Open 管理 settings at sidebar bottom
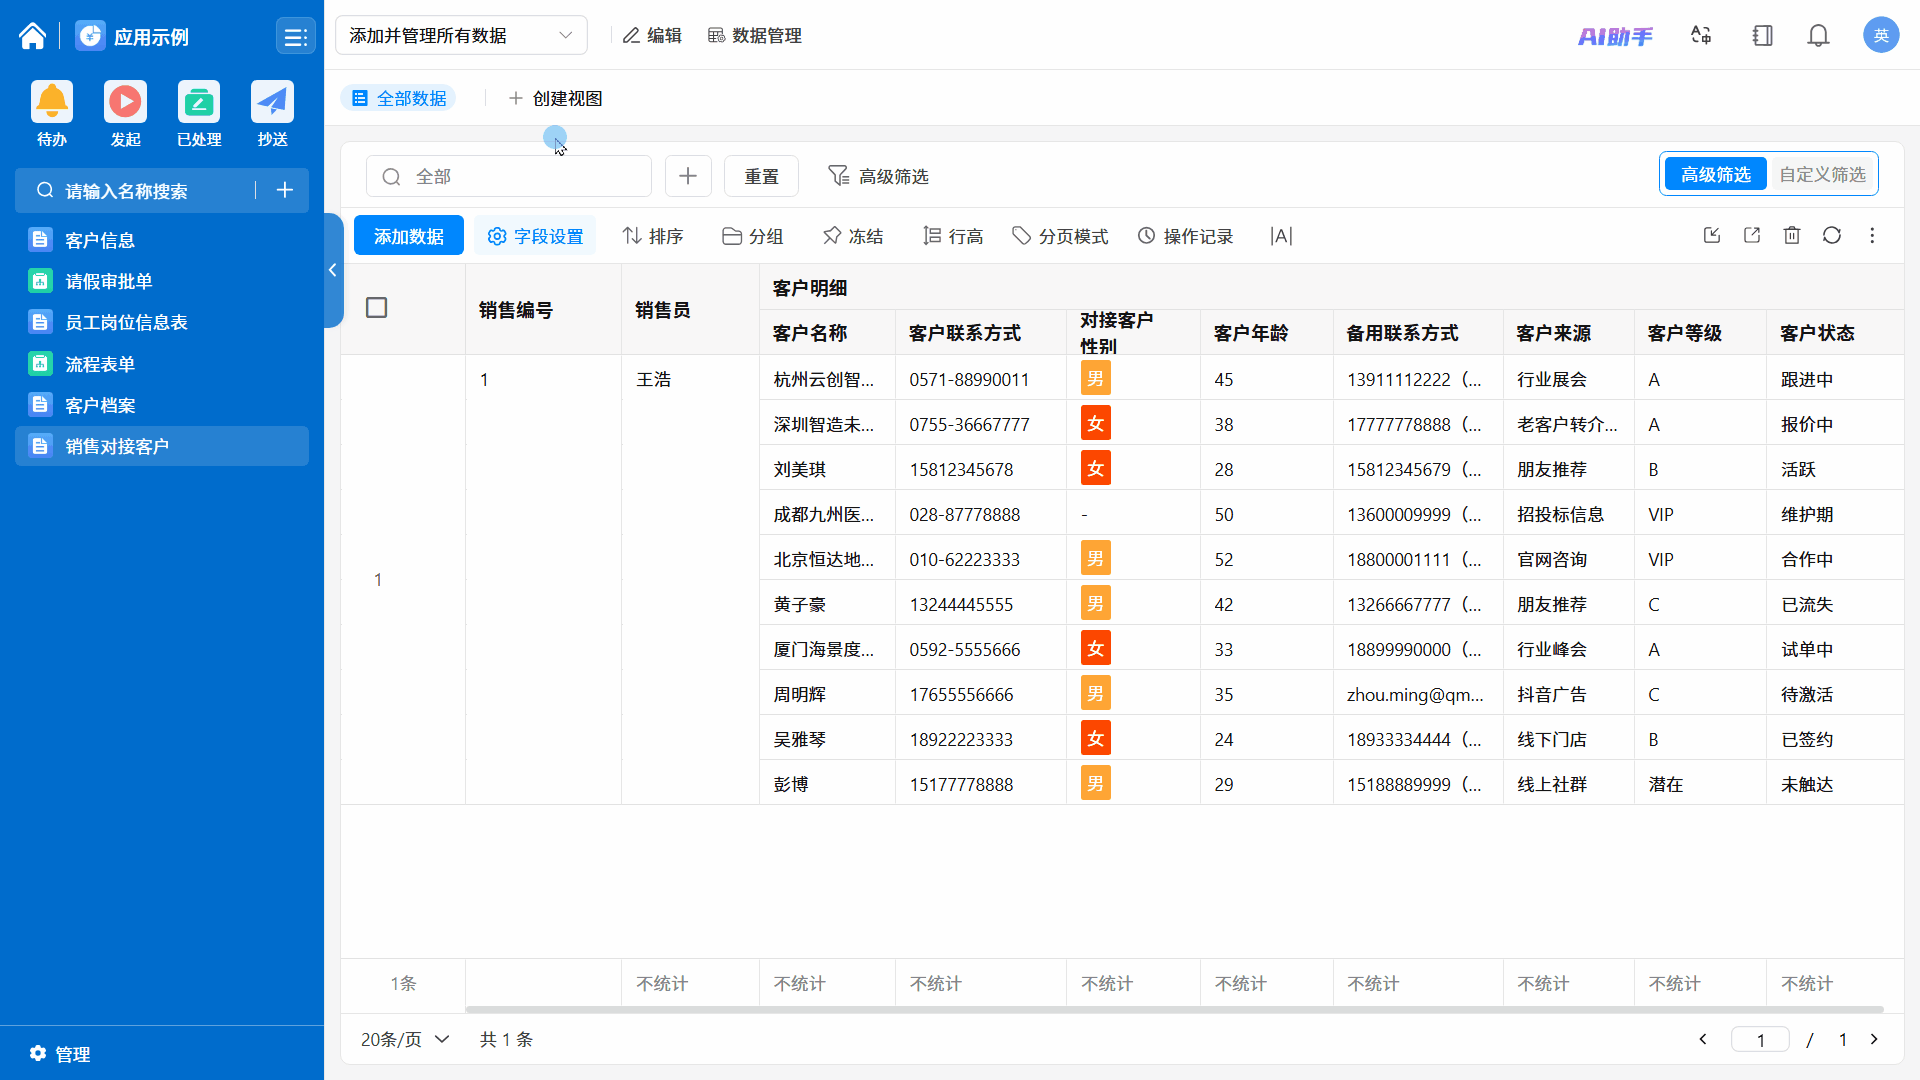This screenshot has width=1920, height=1080. pos(60,1054)
